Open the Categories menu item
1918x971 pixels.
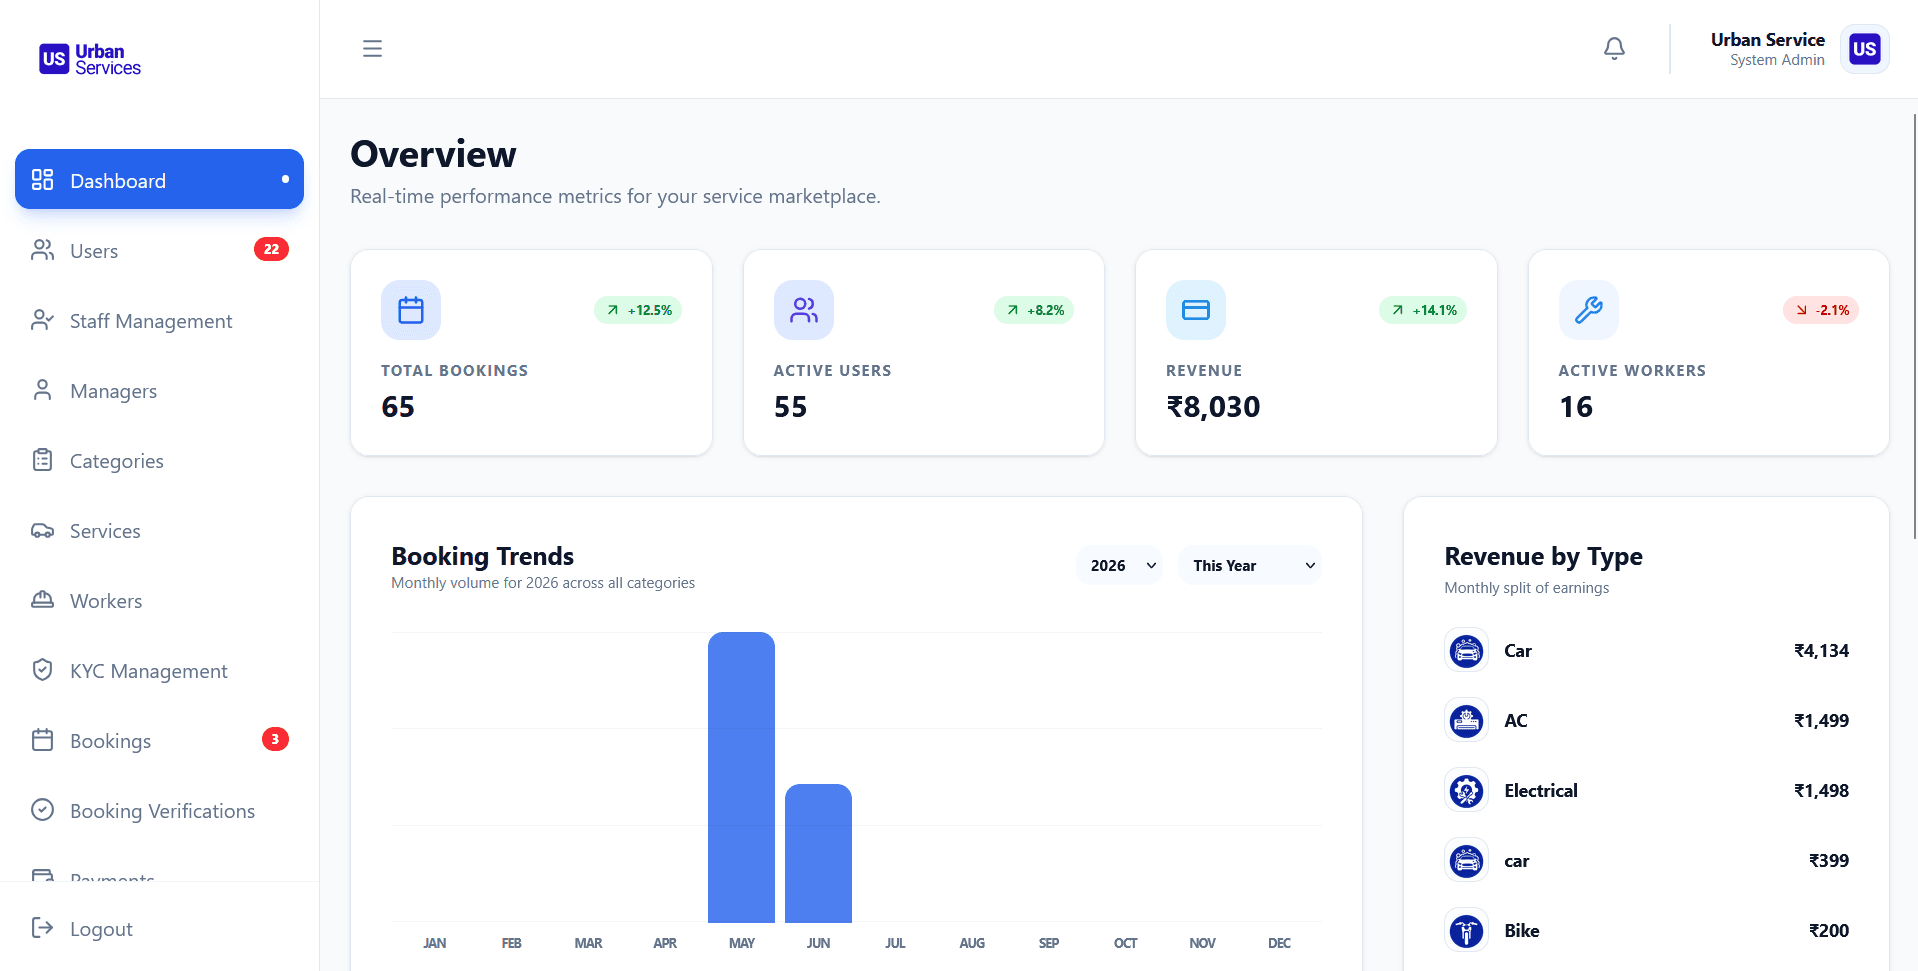pyautogui.click(x=159, y=460)
